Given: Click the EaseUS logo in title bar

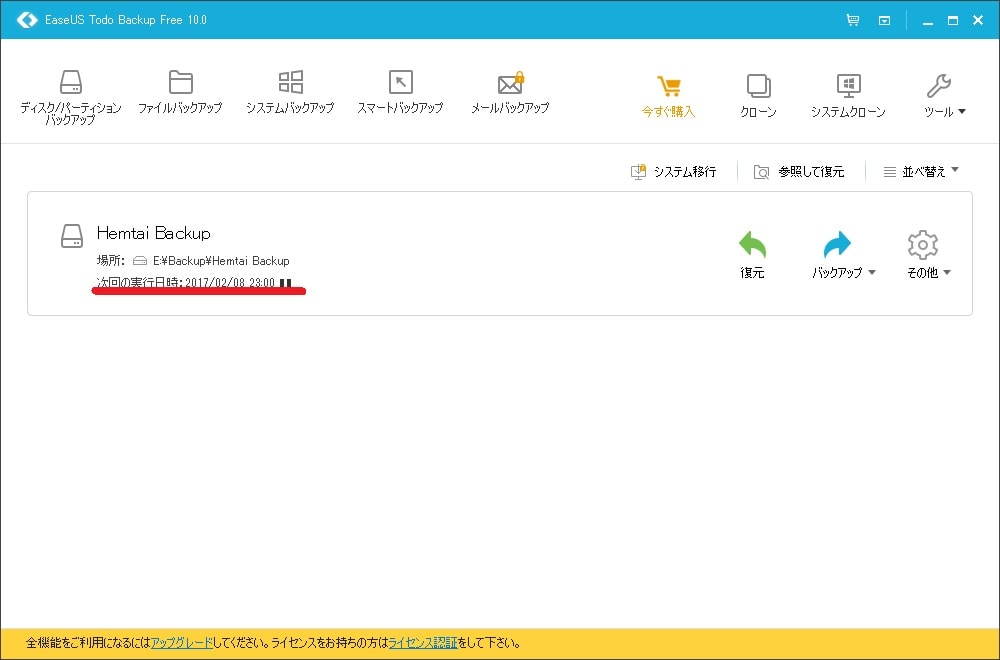Looking at the screenshot, I should click(x=27, y=20).
